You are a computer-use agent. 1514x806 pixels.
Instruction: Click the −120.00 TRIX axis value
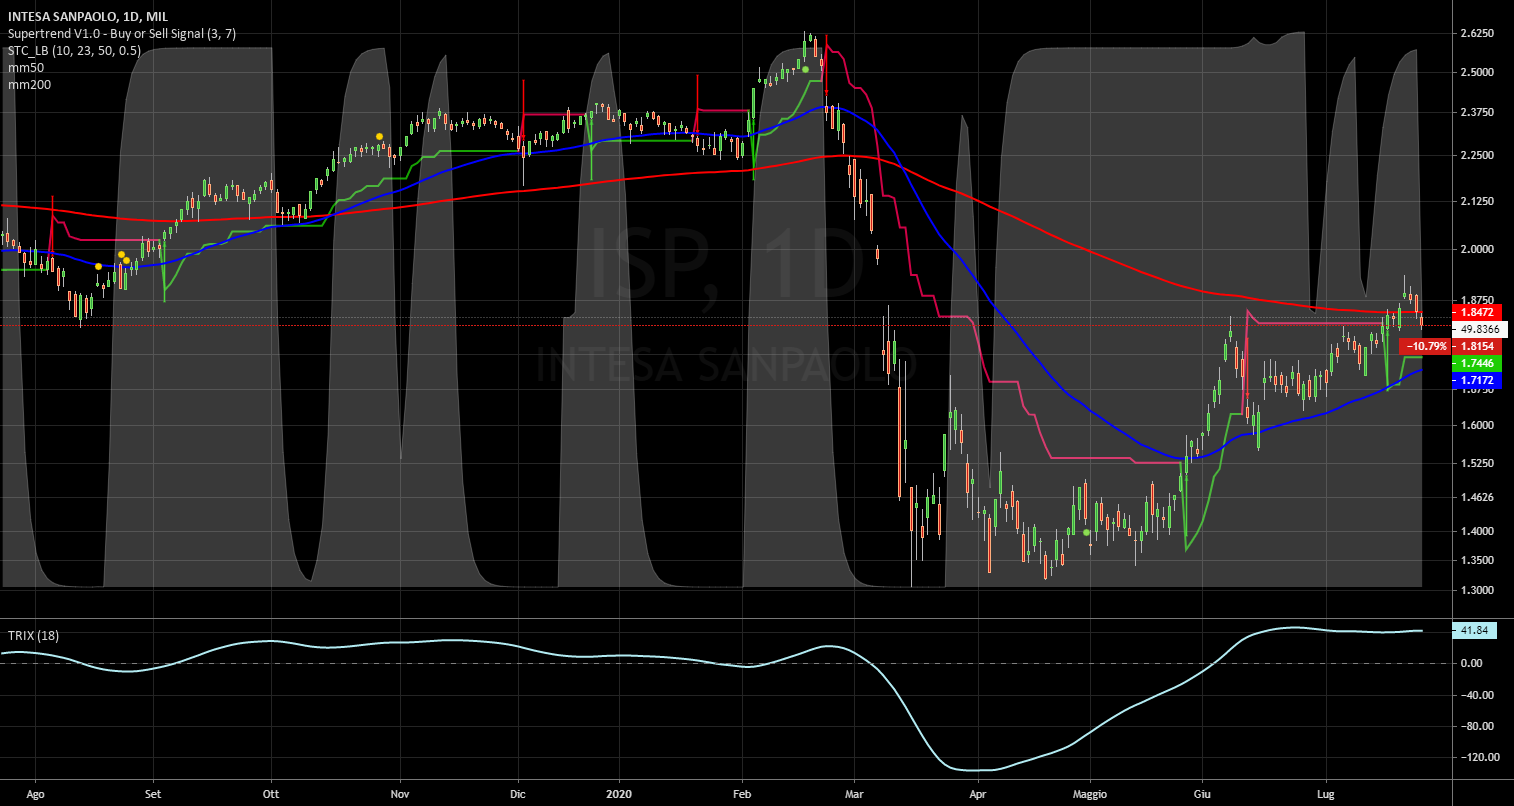coord(1478,757)
